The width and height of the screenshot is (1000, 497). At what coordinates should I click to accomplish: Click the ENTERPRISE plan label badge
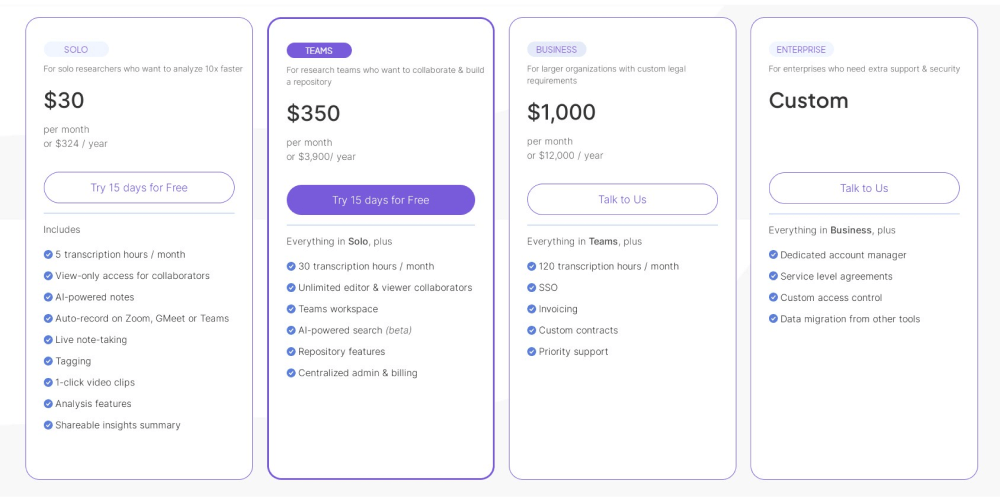pos(800,49)
